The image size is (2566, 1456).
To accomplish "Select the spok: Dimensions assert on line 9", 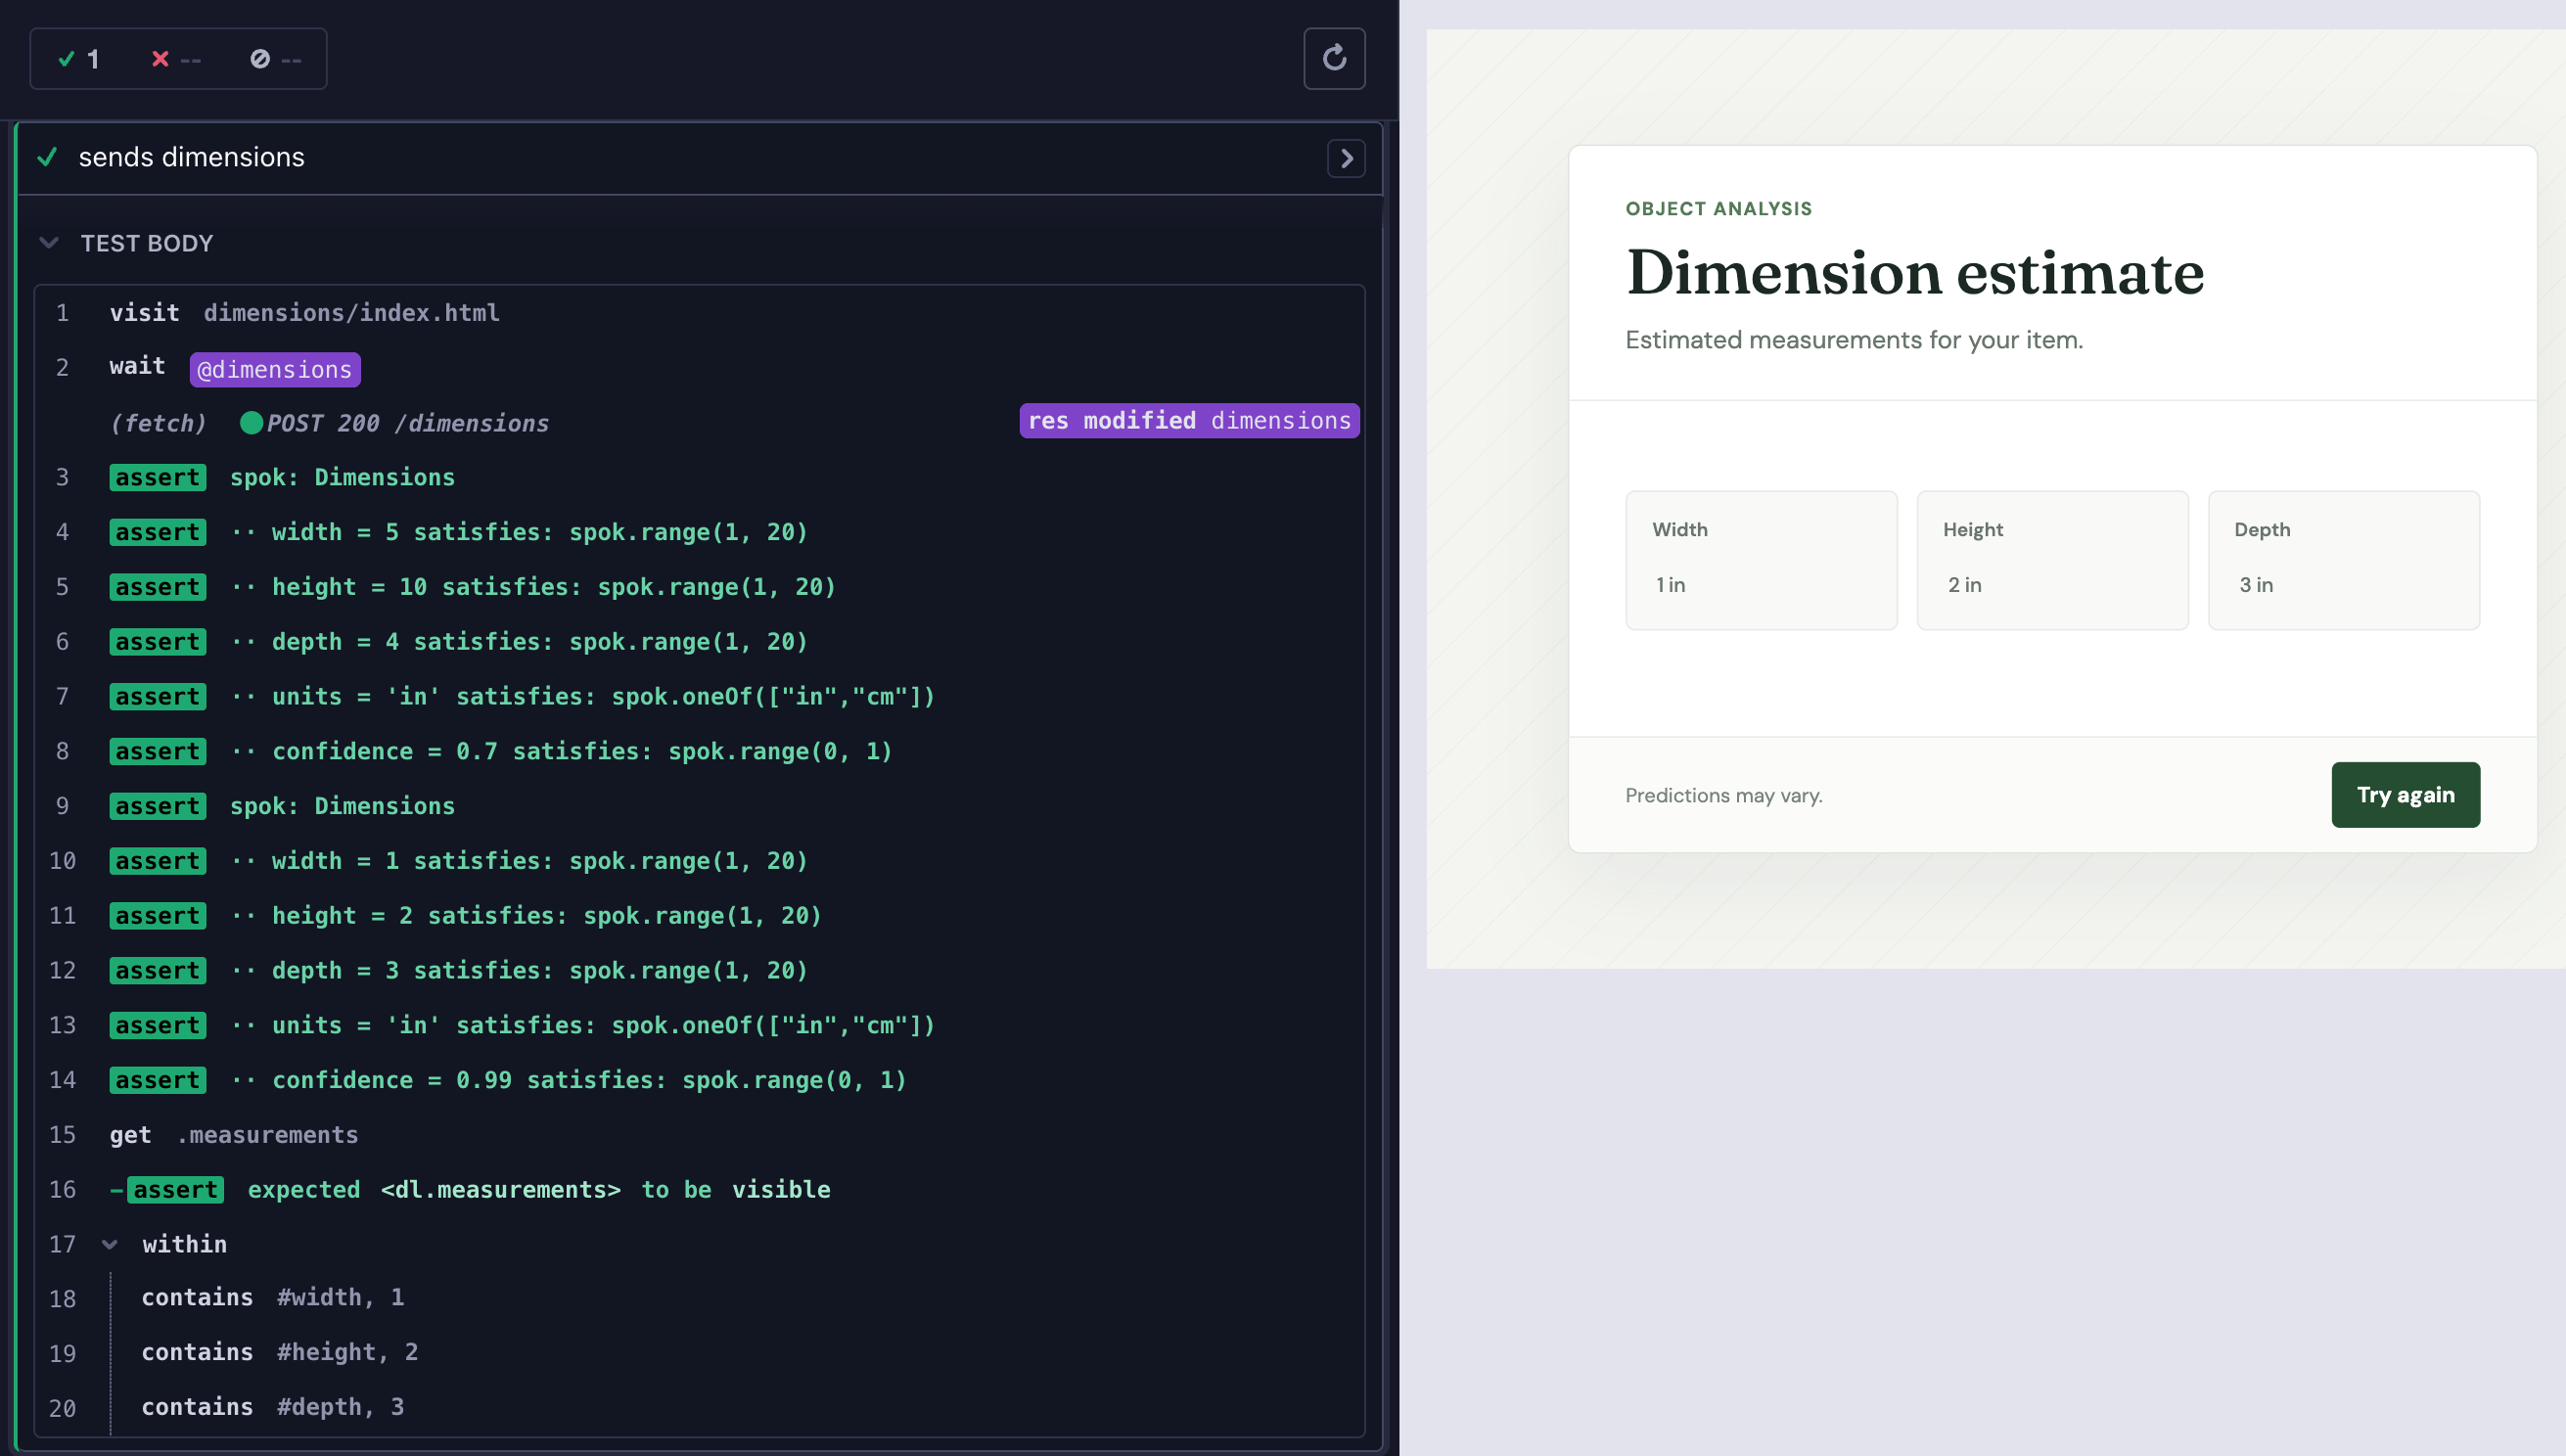I will click(699, 806).
